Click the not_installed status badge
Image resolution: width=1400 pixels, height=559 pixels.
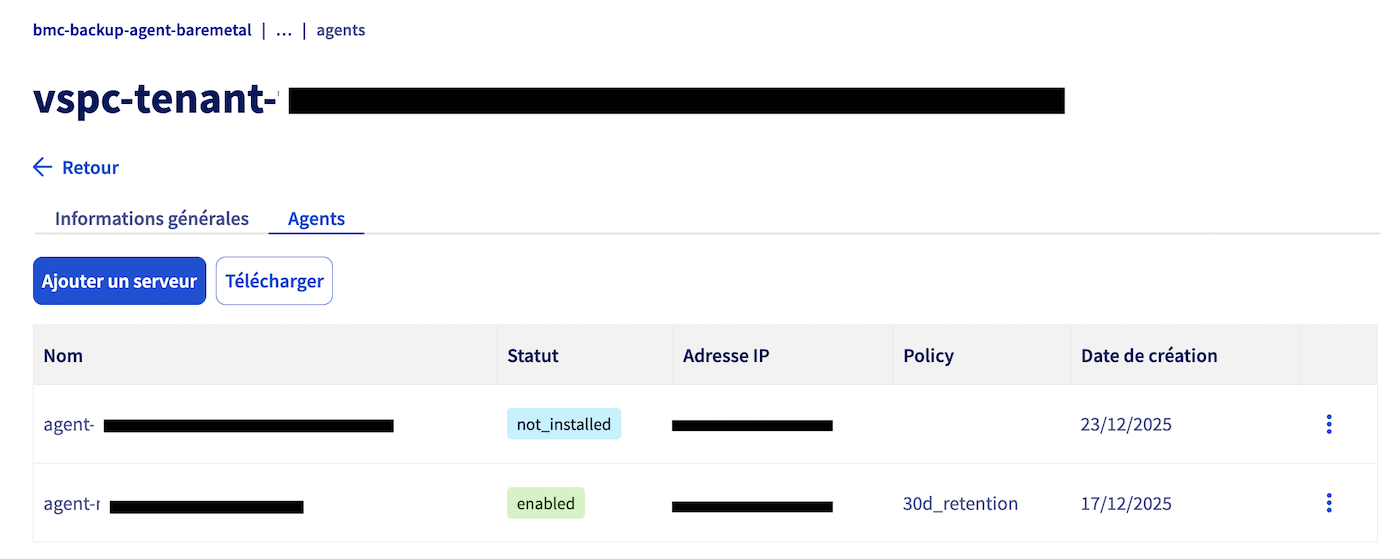point(563,424)
